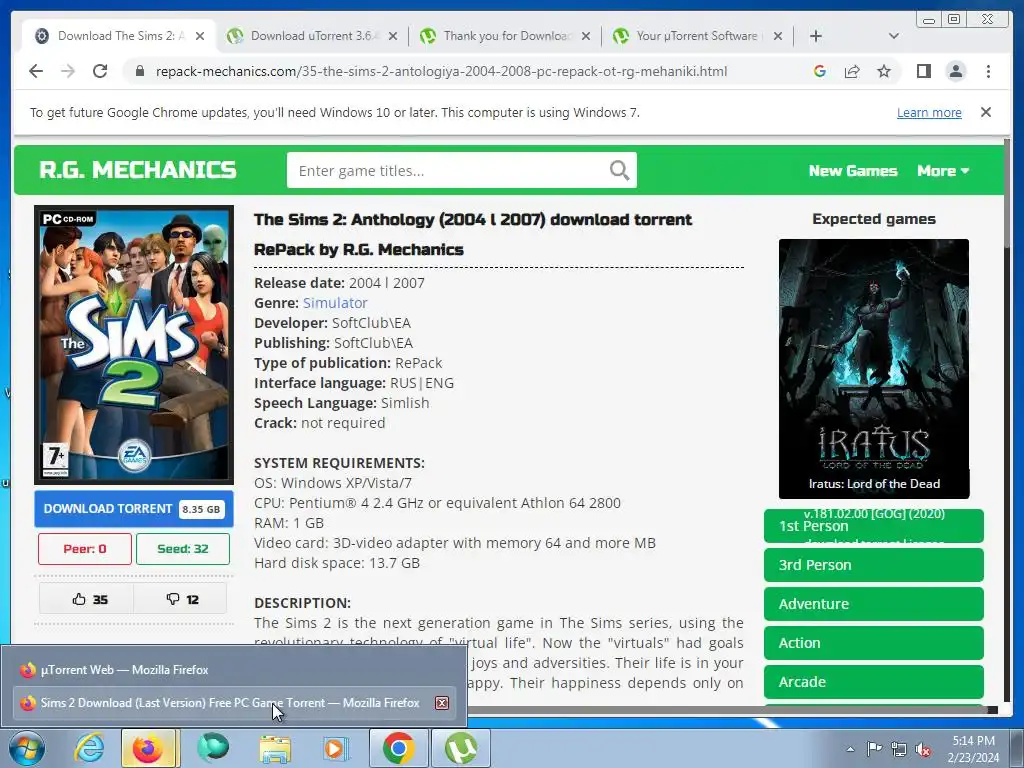The image size is (1024, 768).
Task: Click the search magnifier icon
Action: click(619, 170)
